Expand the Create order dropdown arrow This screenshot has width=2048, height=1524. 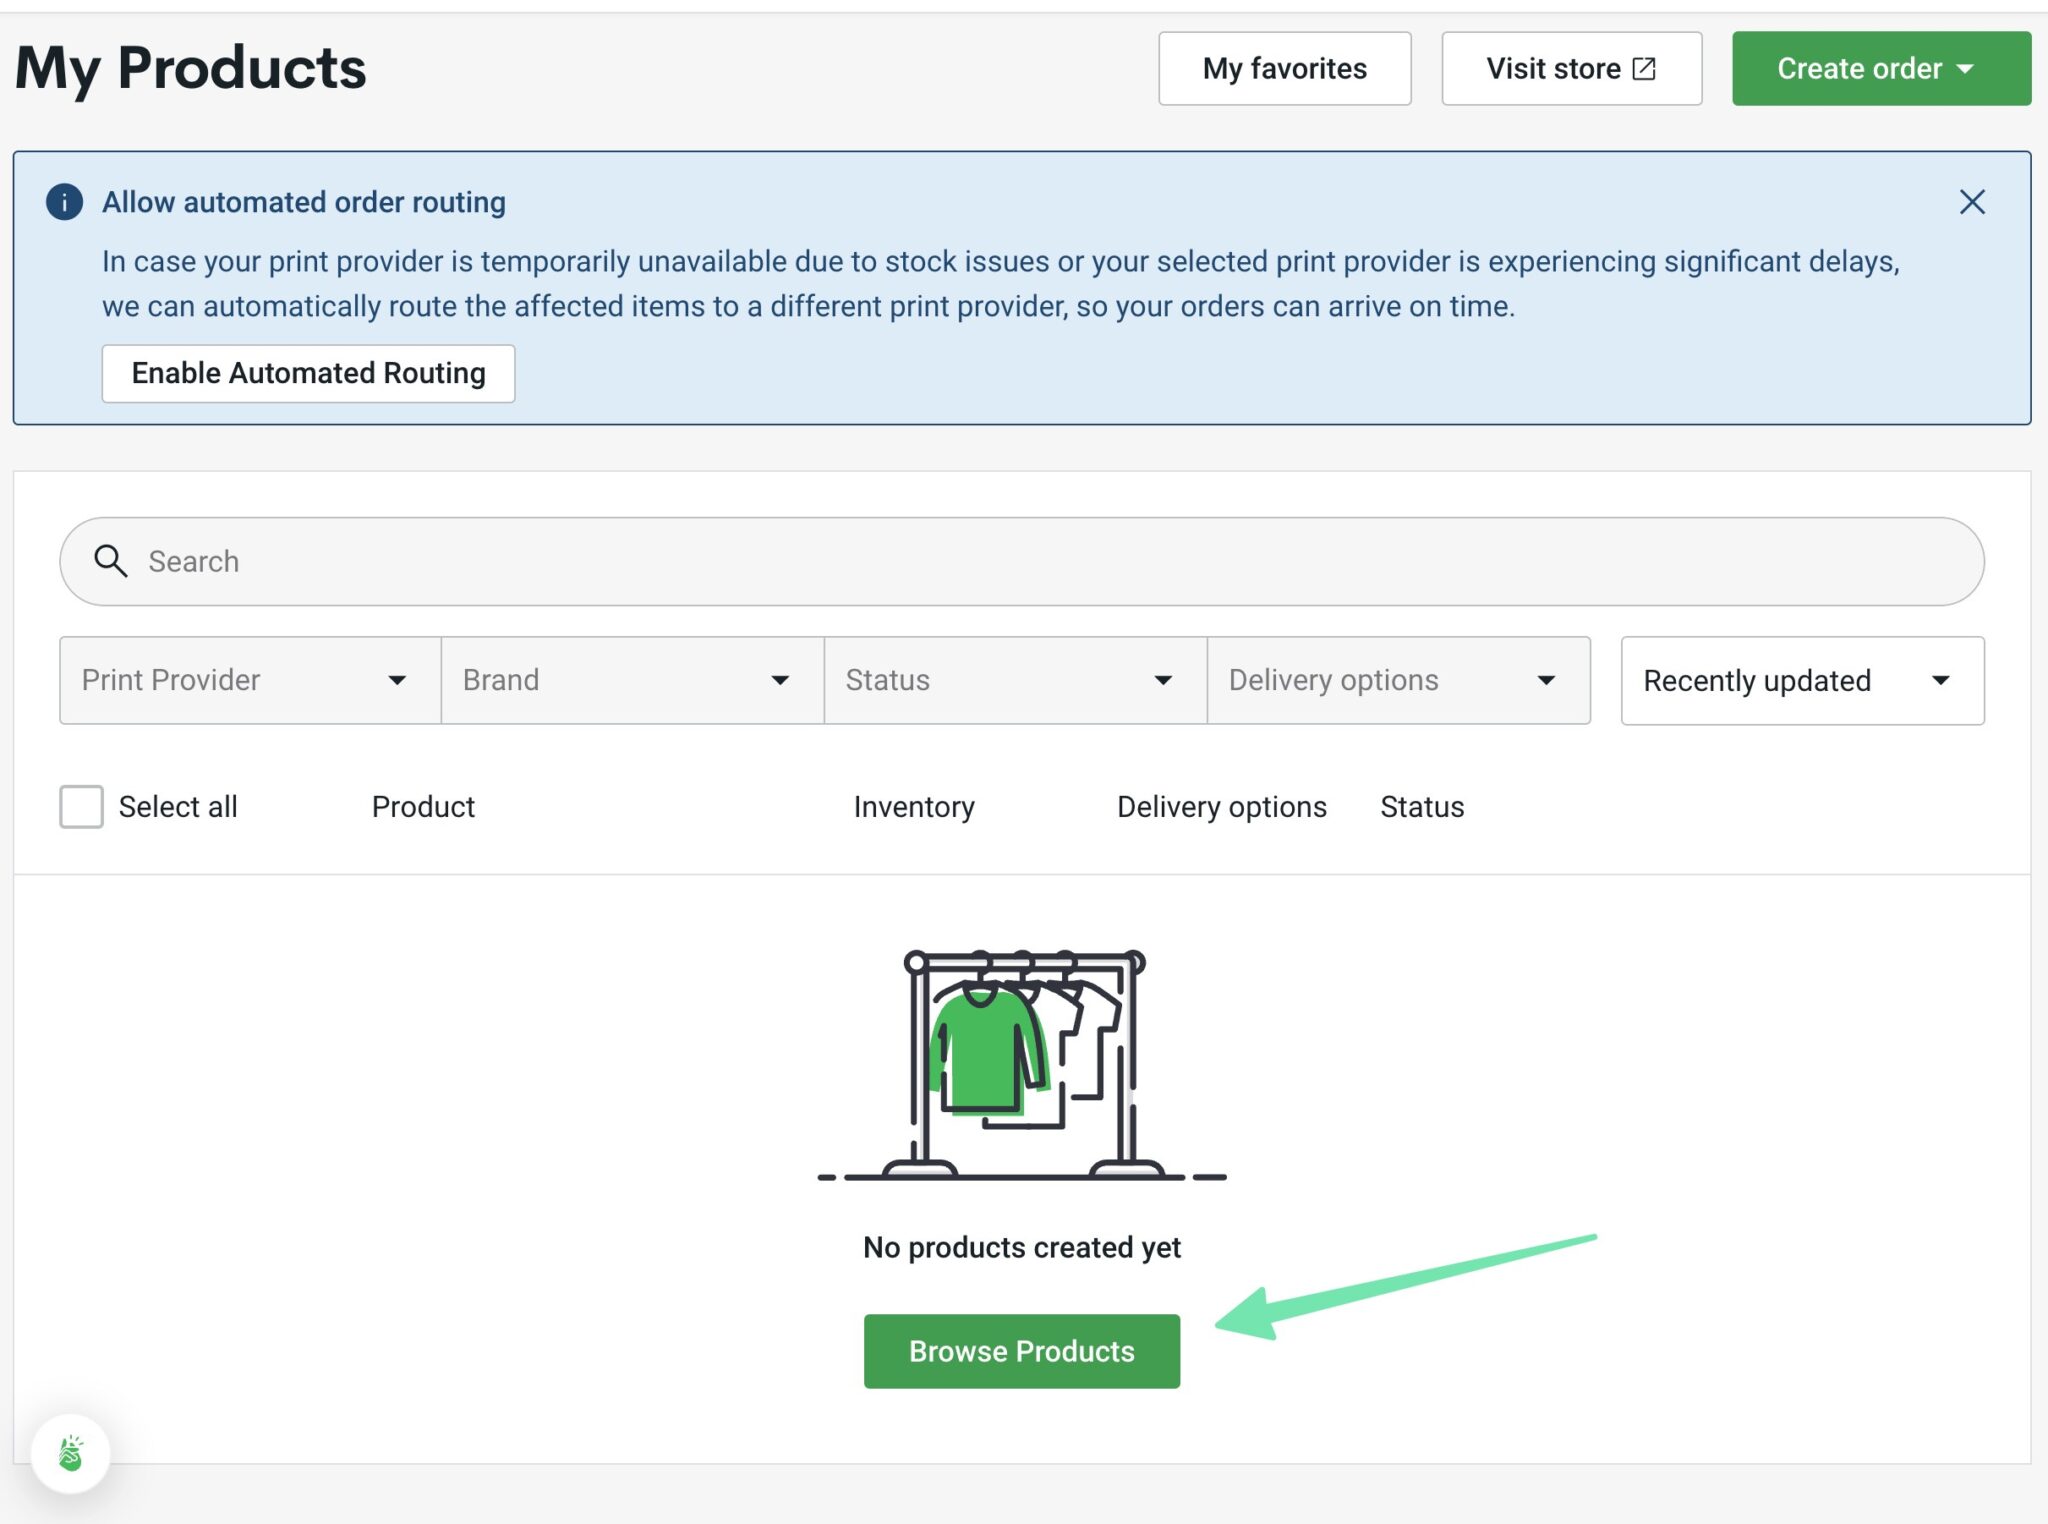[1965, 68]
